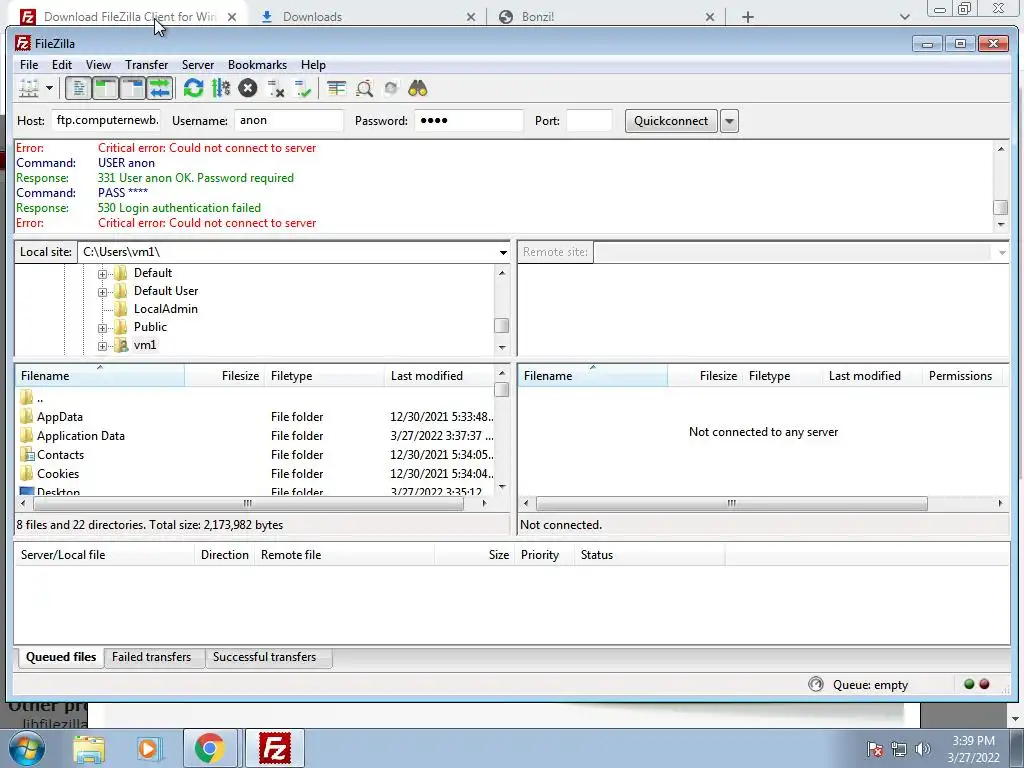The width and height of the screenshot is (1024, 768).
Task: Open Chrome from taskbar
Action: (x=209, y=748)
